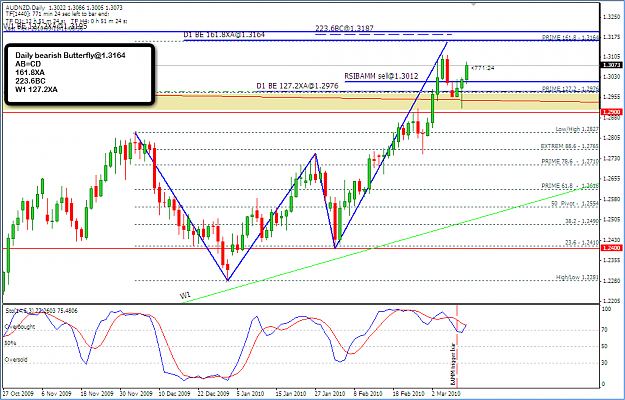Click the '2 Mar 2010' date label

point(446,393)
